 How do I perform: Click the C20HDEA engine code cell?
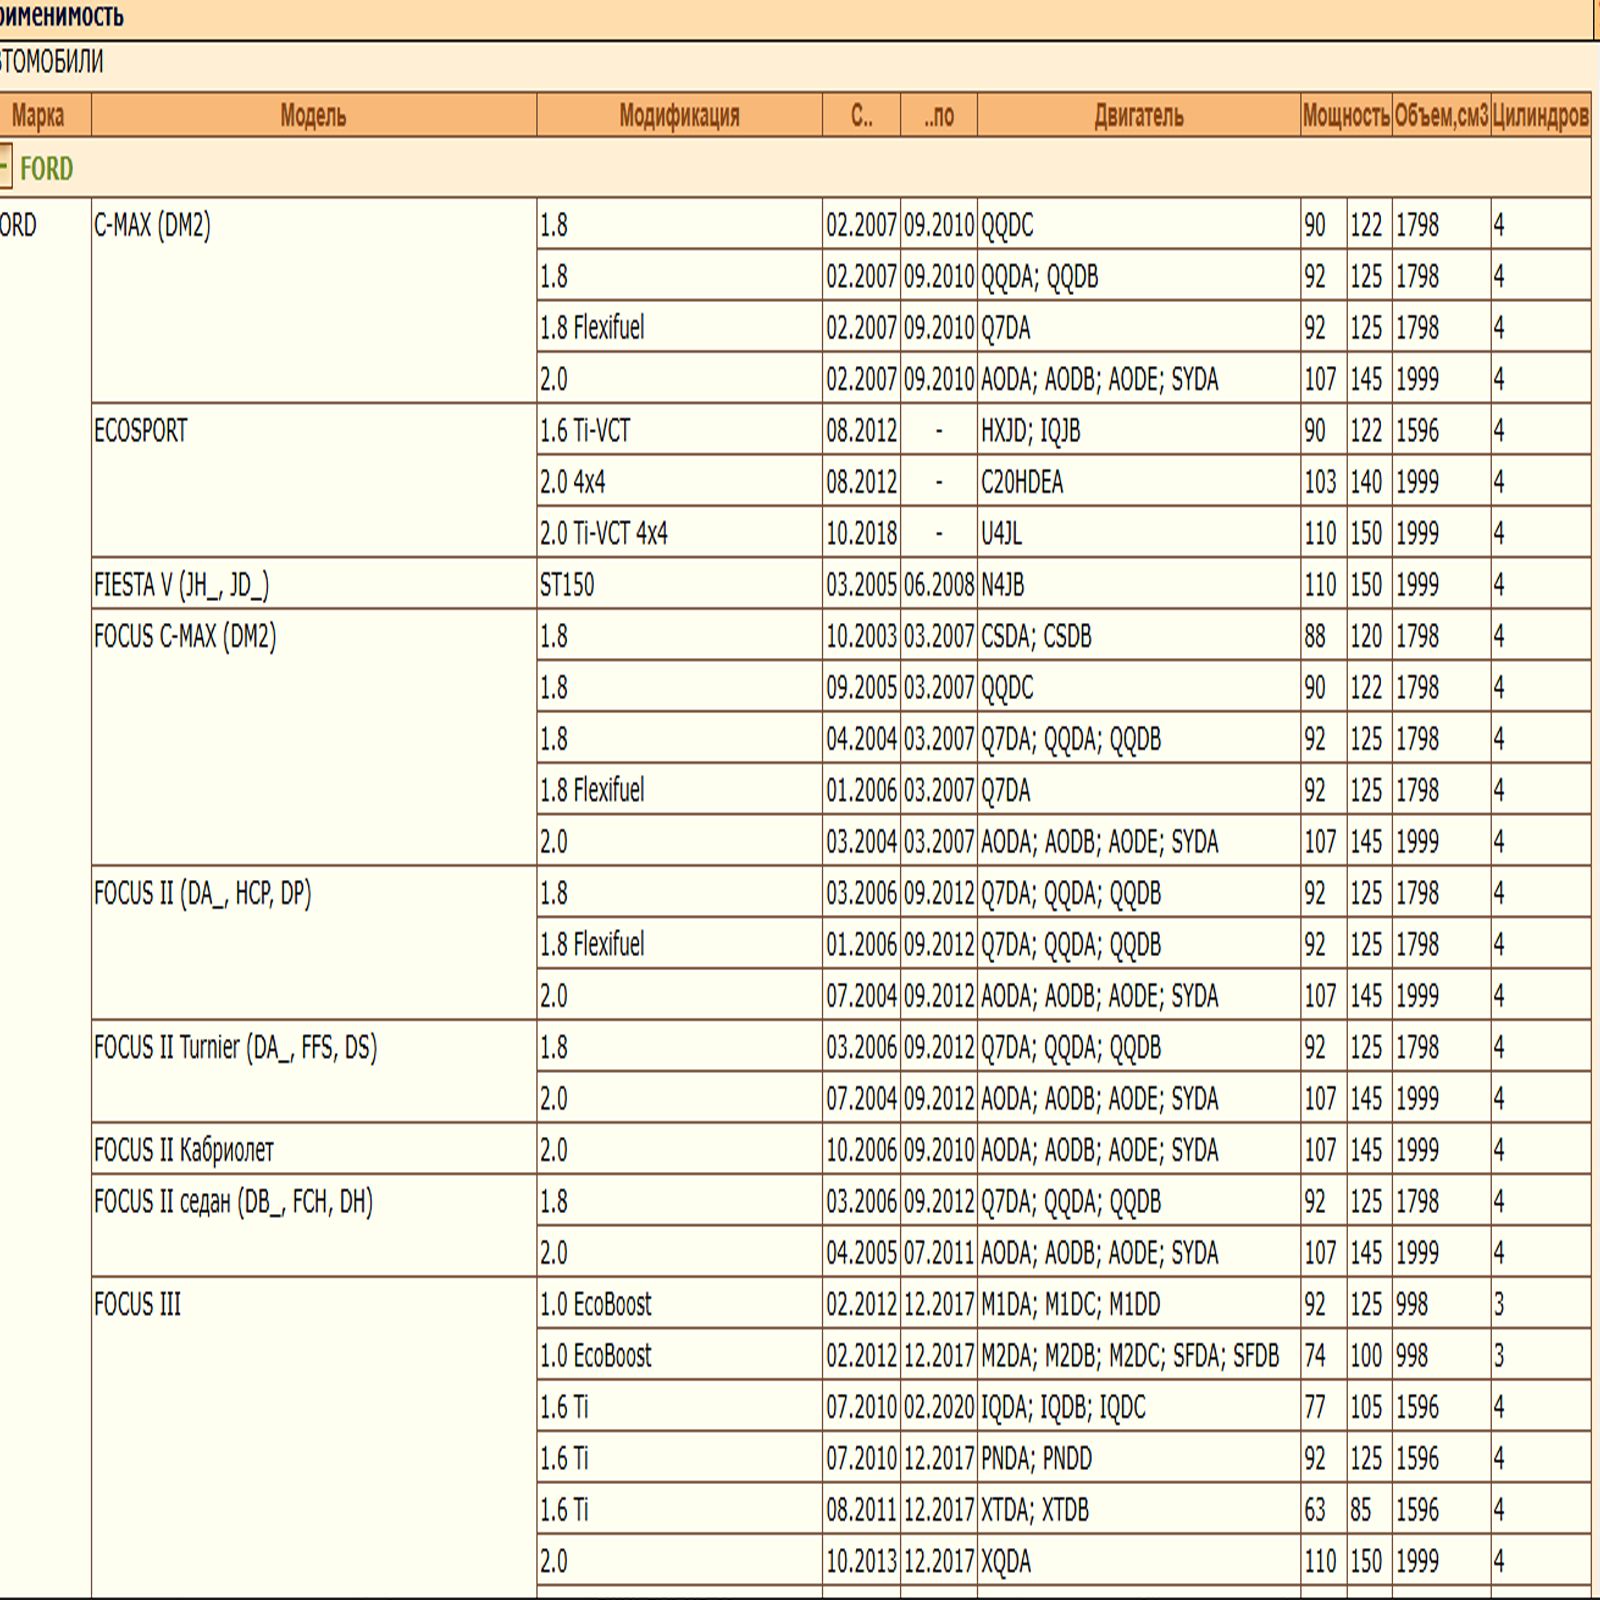tap(1022, 483)
